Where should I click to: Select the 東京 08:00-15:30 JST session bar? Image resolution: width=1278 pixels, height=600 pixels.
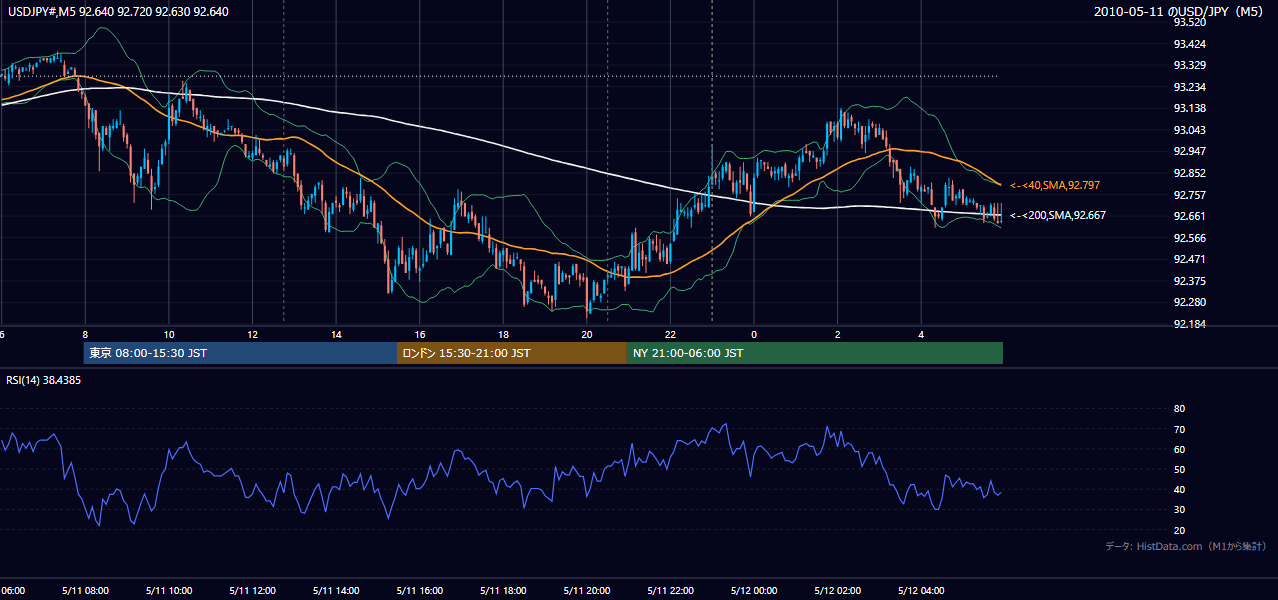pyautogui.click(x=240, y=353)
